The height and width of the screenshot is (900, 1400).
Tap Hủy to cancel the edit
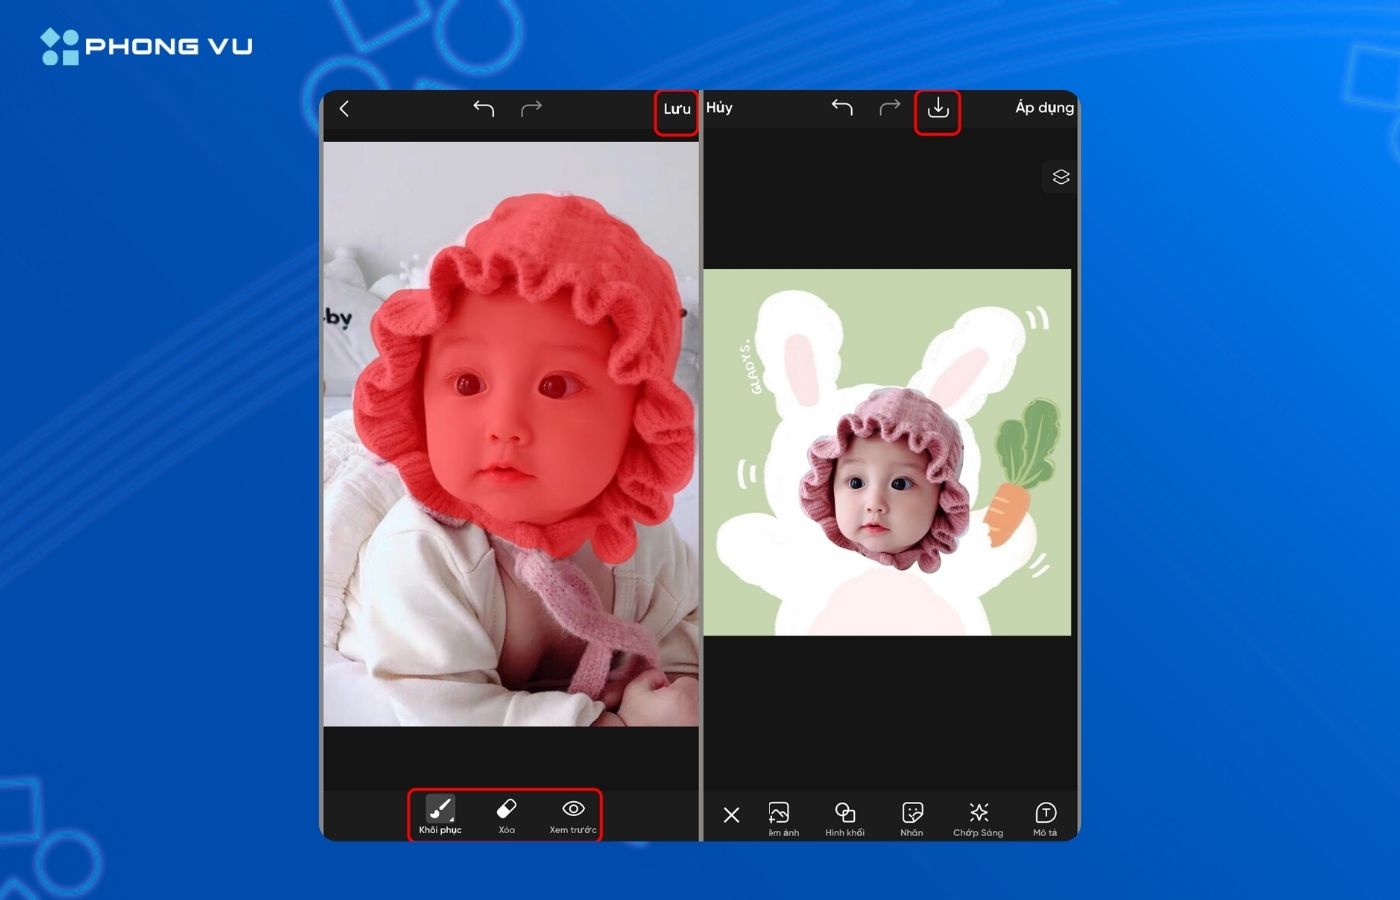tap(719, 108)
